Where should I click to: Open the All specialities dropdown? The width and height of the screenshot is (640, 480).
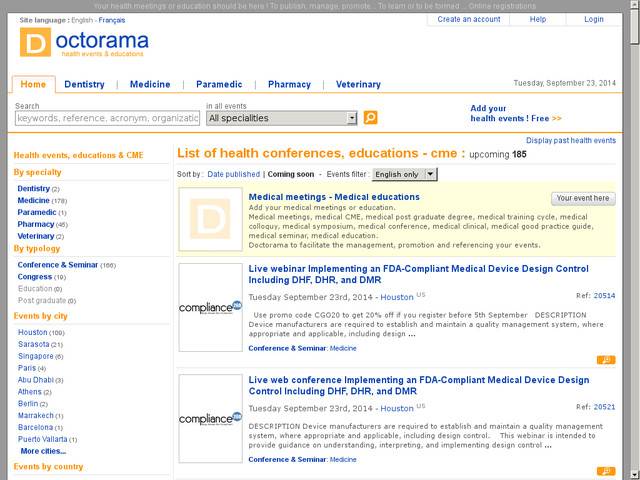pos(282,118)
